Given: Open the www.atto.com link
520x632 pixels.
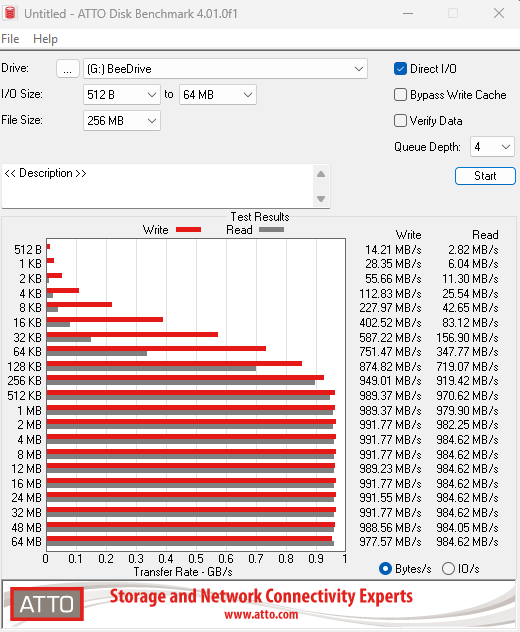Looking at the screenshot, I should tap(261, 615).
